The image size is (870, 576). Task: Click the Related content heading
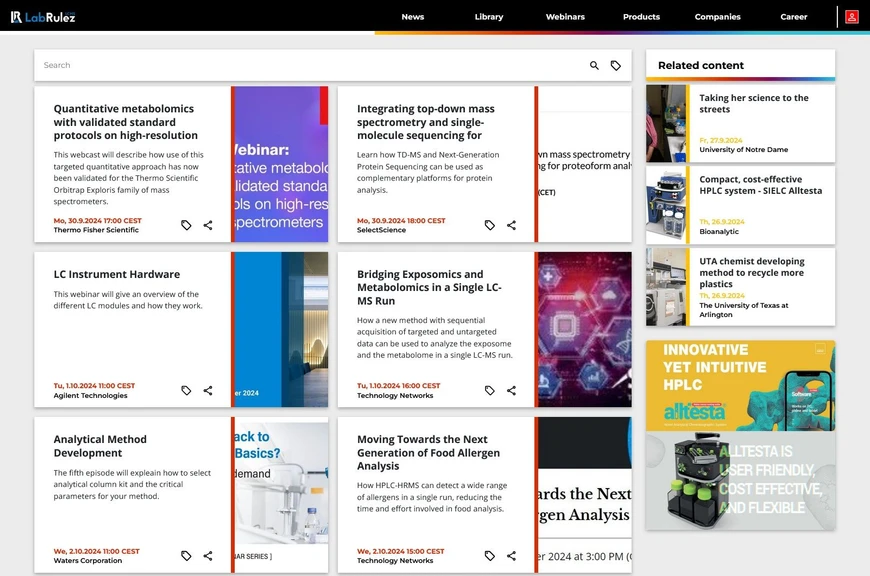click(701, 65)
